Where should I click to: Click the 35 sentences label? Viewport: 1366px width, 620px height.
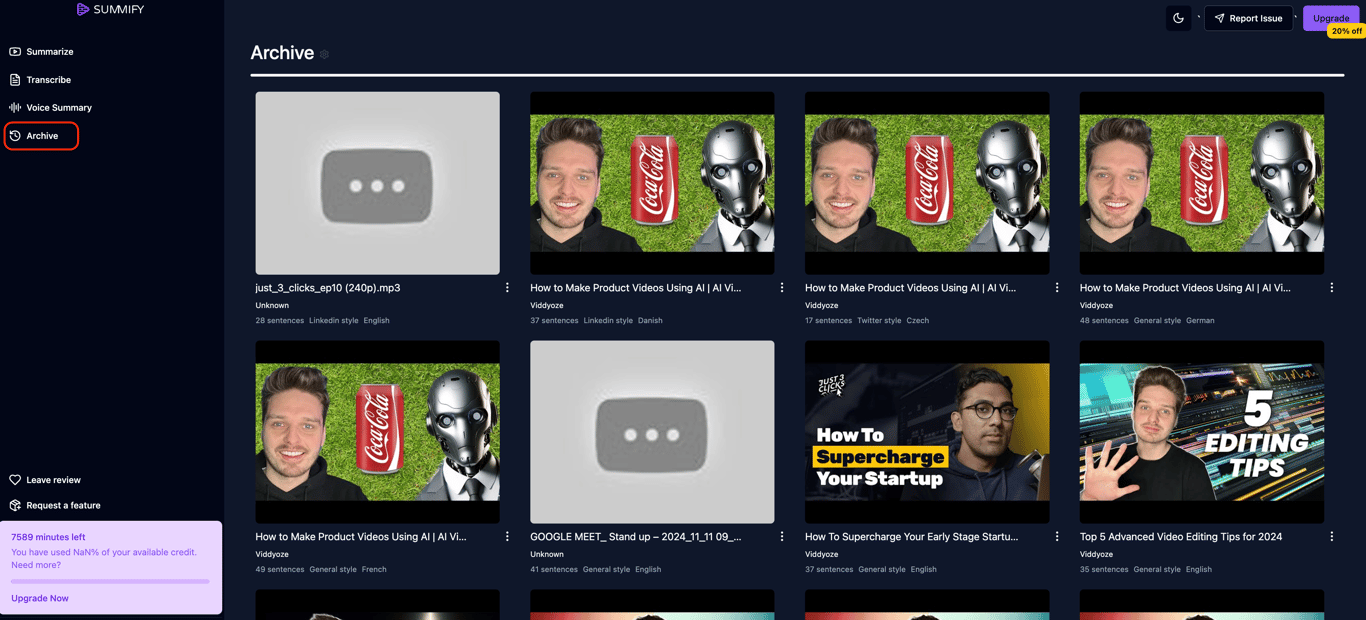(x=1104, y=570)
